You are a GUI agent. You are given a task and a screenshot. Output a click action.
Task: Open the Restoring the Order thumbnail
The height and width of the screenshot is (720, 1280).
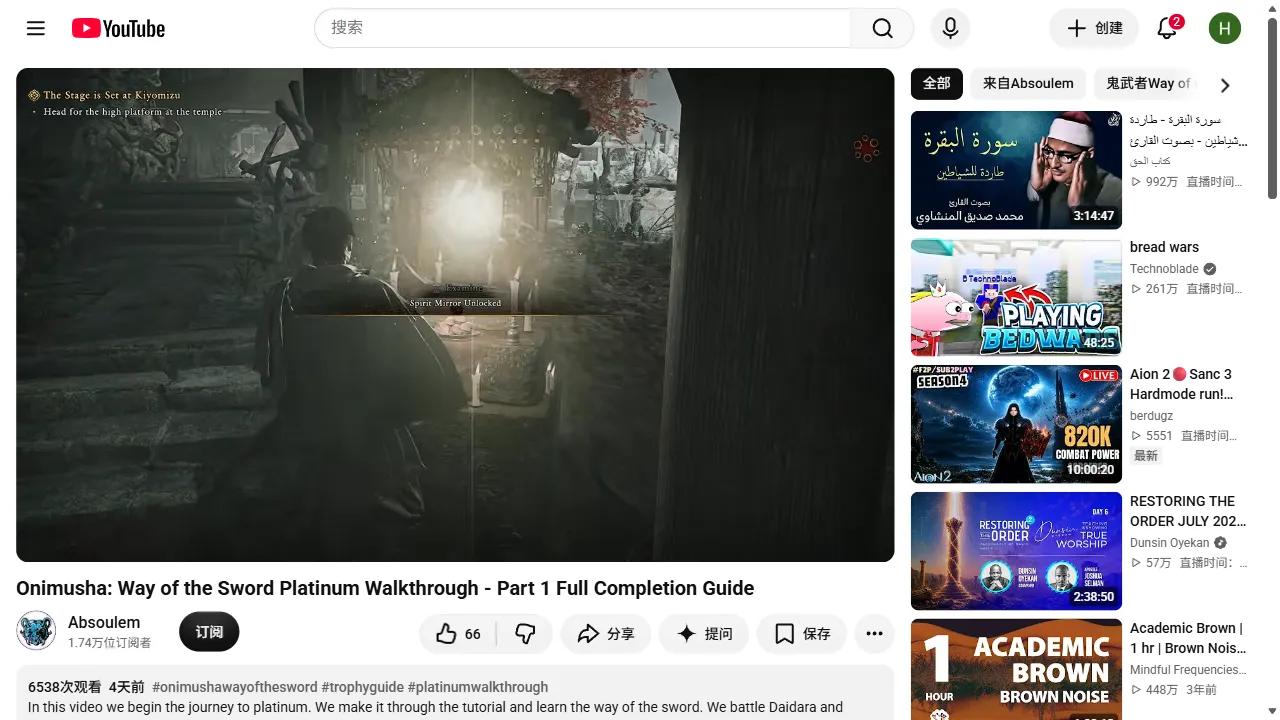[1016, 551]
